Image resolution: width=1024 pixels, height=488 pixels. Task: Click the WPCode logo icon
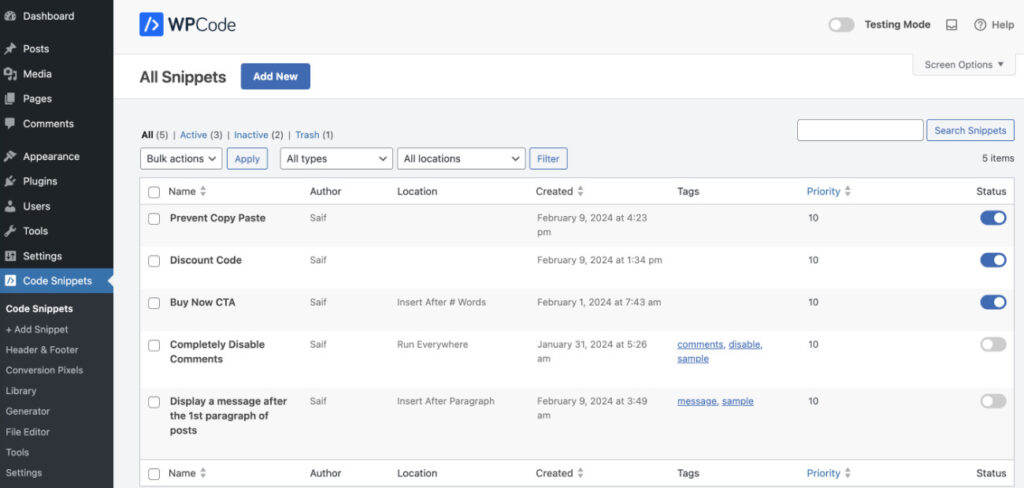[x=152, y=25]
